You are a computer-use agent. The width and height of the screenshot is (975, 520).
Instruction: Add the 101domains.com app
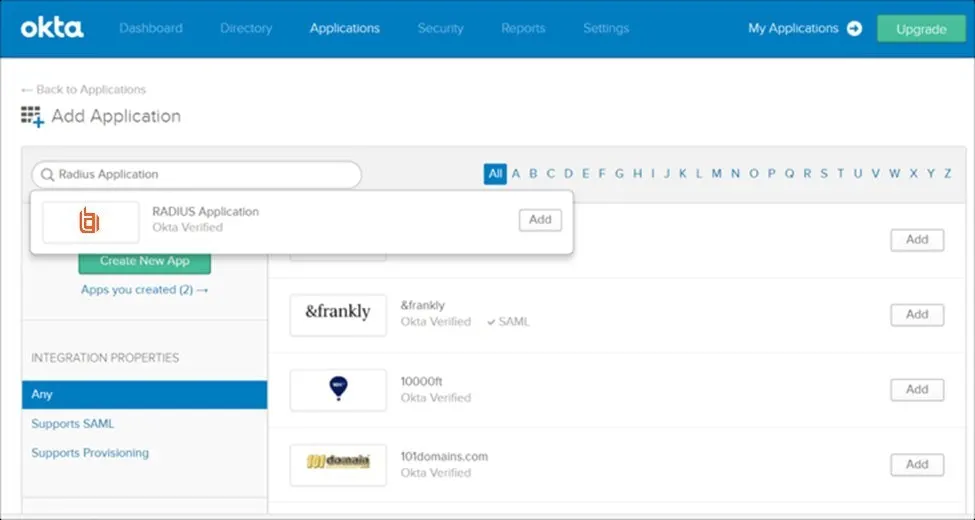pos(917,465)
